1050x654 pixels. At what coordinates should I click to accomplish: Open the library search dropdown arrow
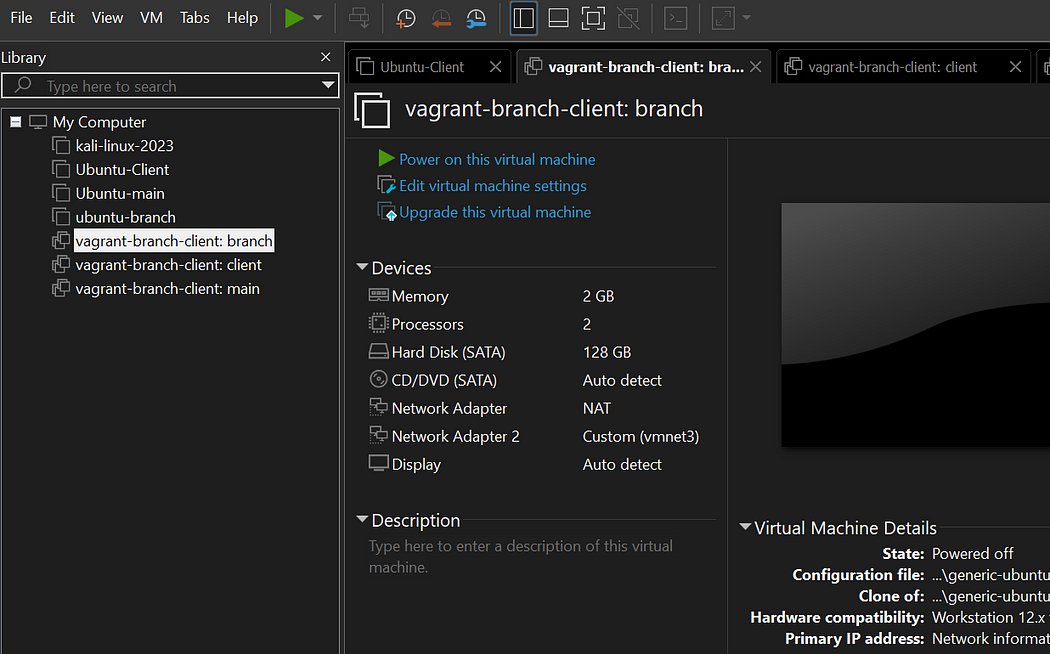[328, 86]
